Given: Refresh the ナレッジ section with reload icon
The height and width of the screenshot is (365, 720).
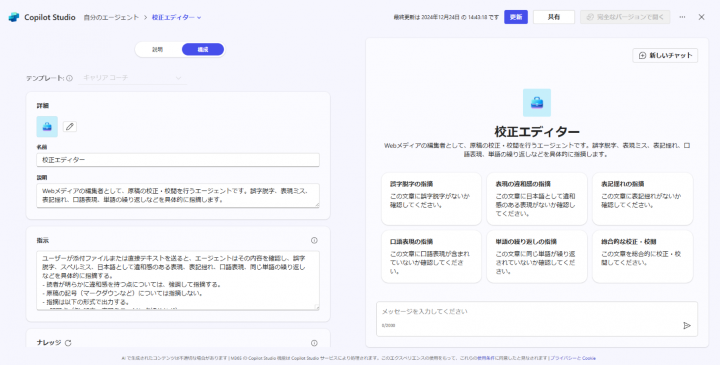Looking at the screenshot, I should point(68,343).
